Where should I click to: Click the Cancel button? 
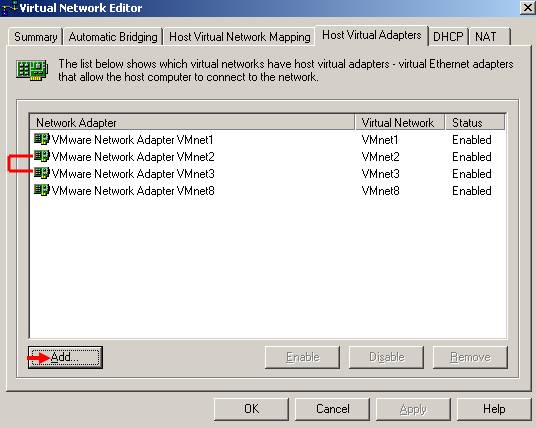pyautogui.click(x=332, y=409)
